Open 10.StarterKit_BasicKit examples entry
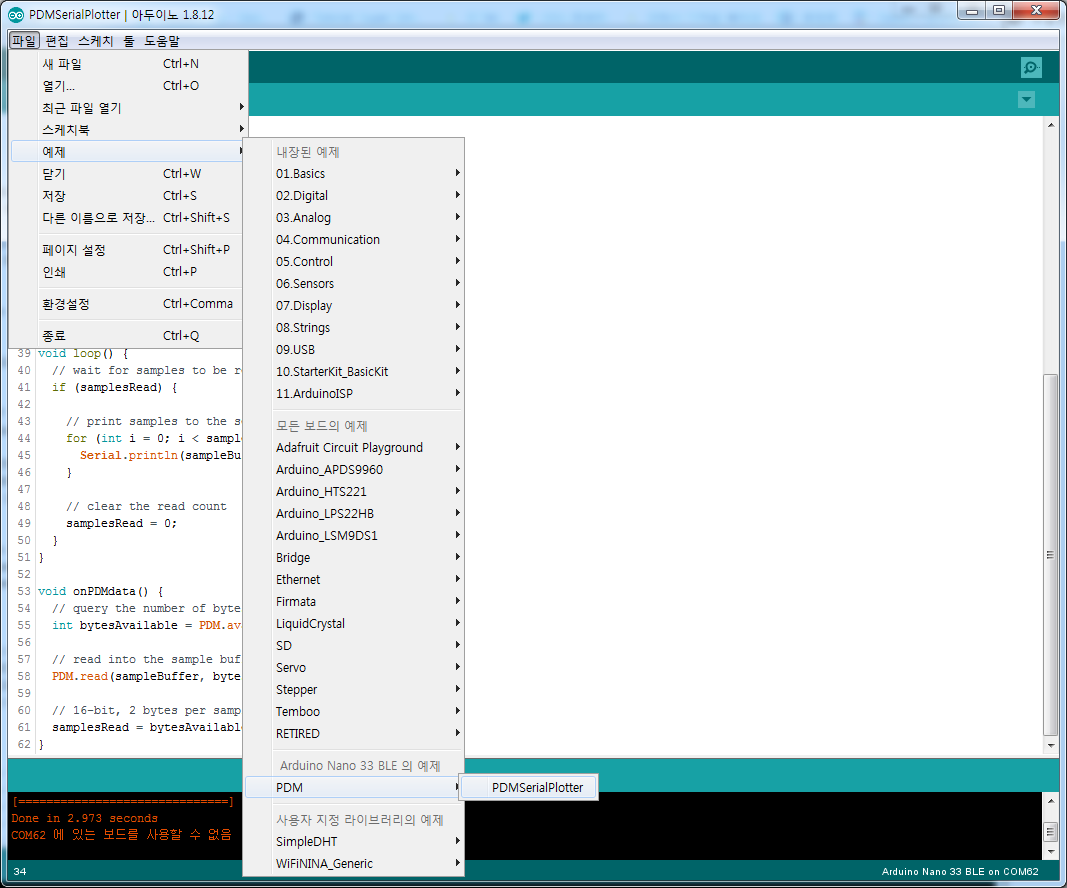Viewport: 1067px width, 888px height. [354, 372]
